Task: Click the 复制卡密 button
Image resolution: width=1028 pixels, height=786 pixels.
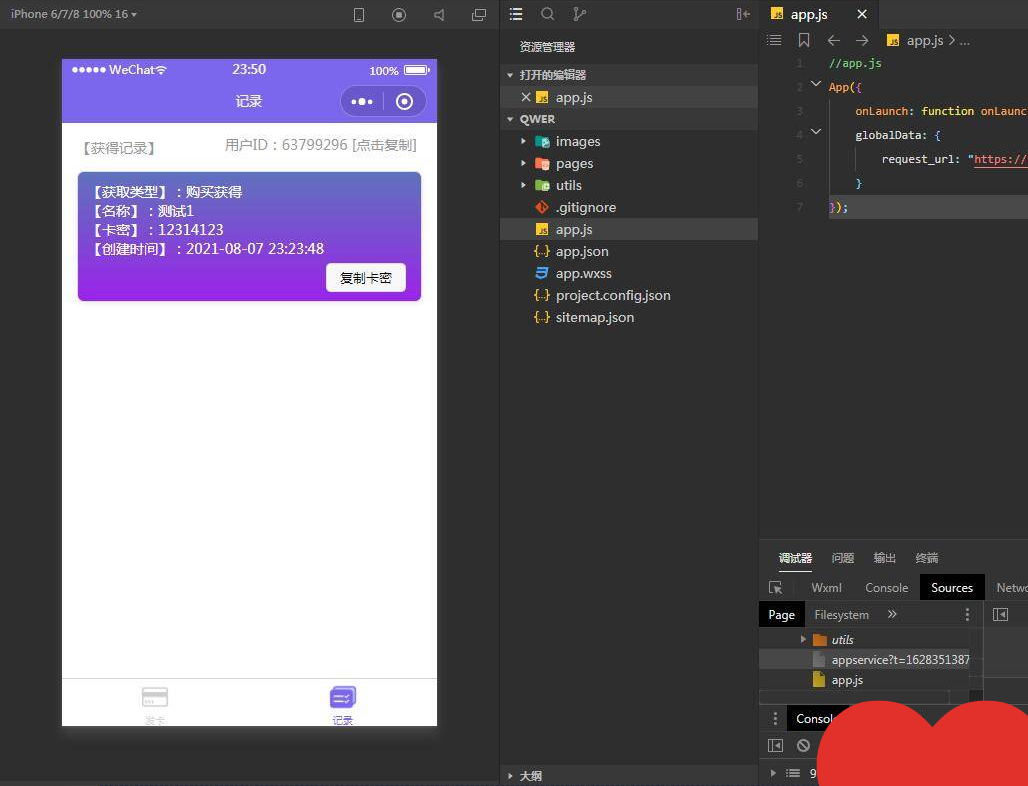Action: coord(366,278)
